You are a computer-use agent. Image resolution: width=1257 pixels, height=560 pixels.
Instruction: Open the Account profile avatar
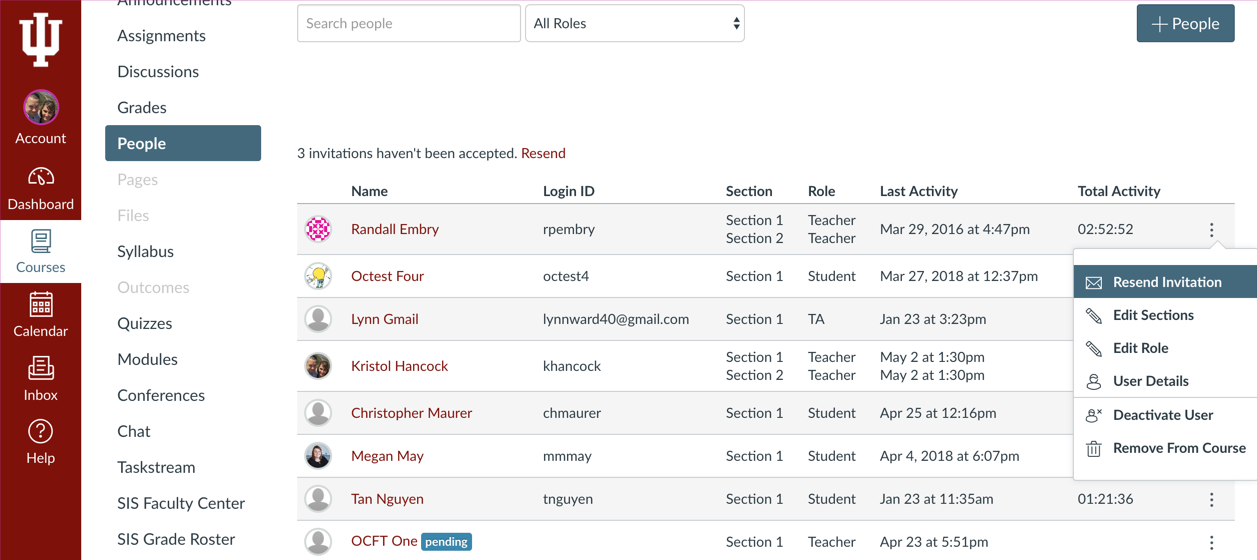[x=41, y=107]
